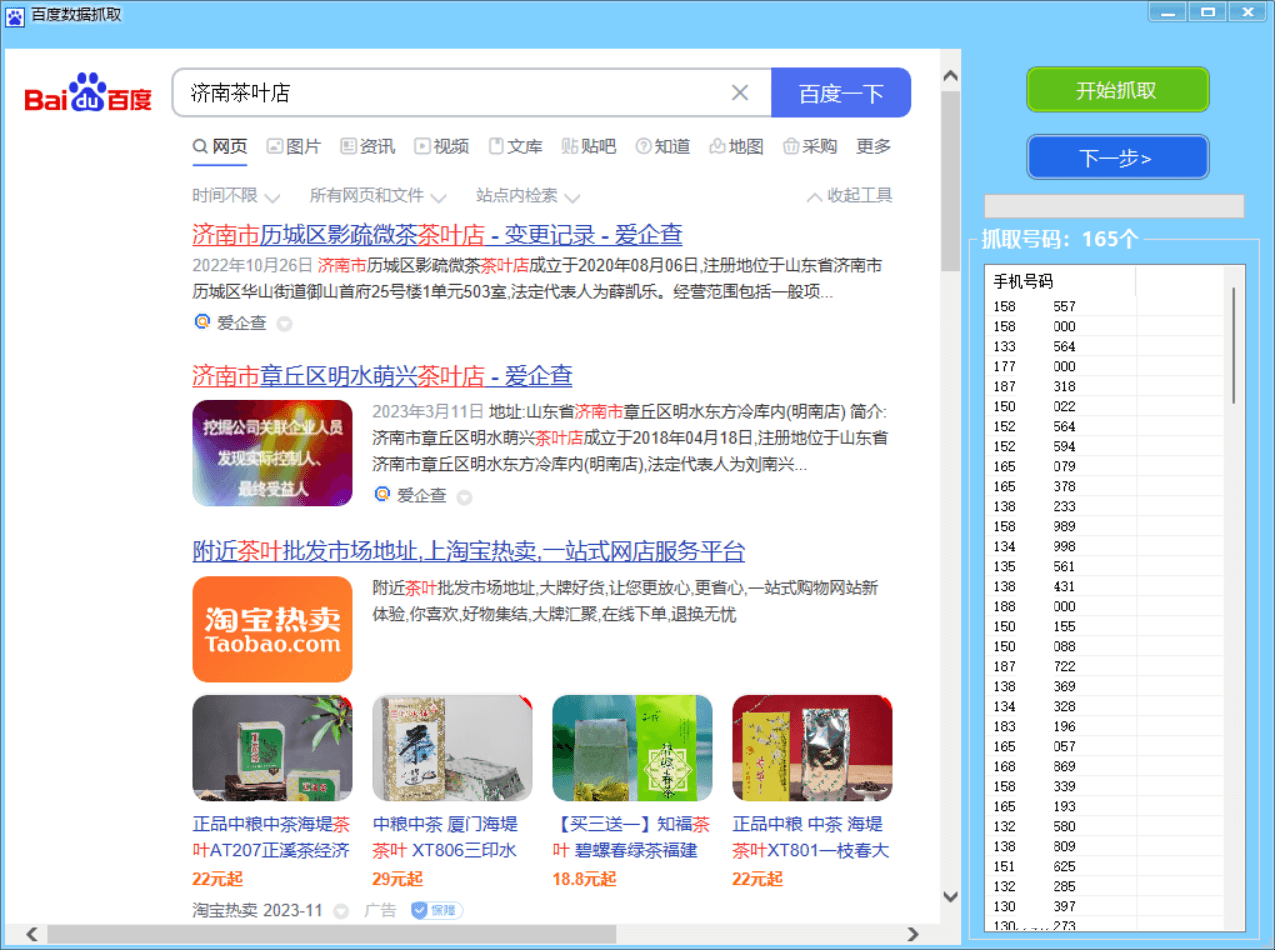The width and height of the screenshot is (1275, 950).
Task: Collapse the search tools via 收起工具
Action: tap(849, 196)
